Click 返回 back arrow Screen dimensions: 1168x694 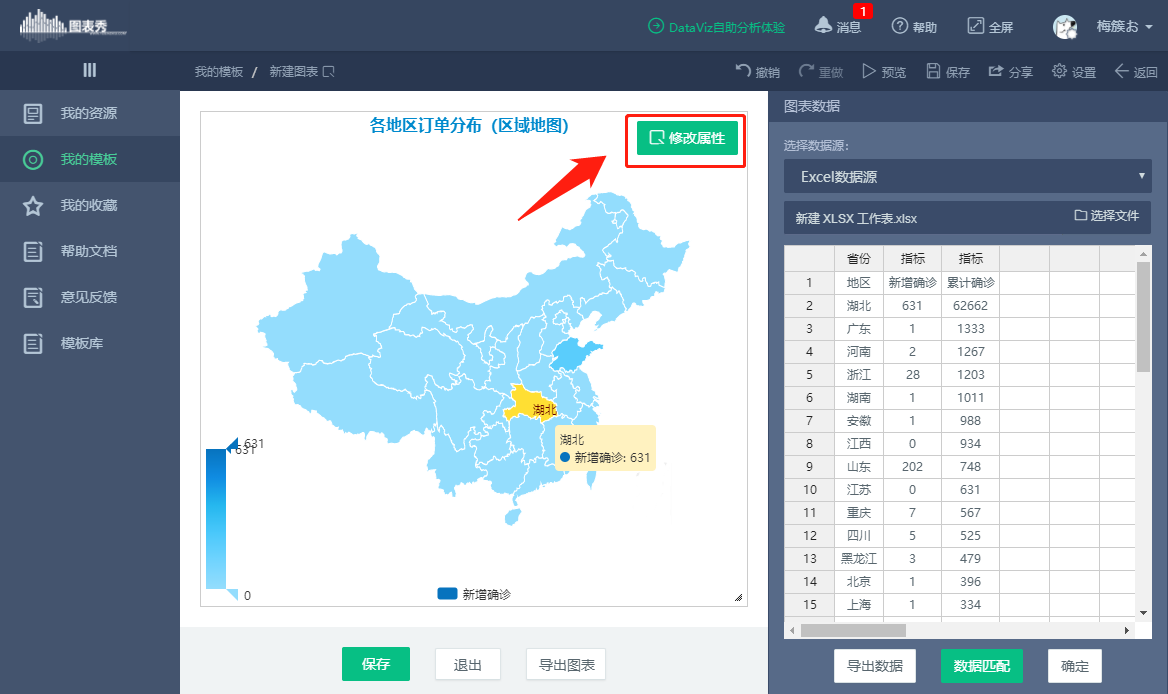[x=1135, y=71]
